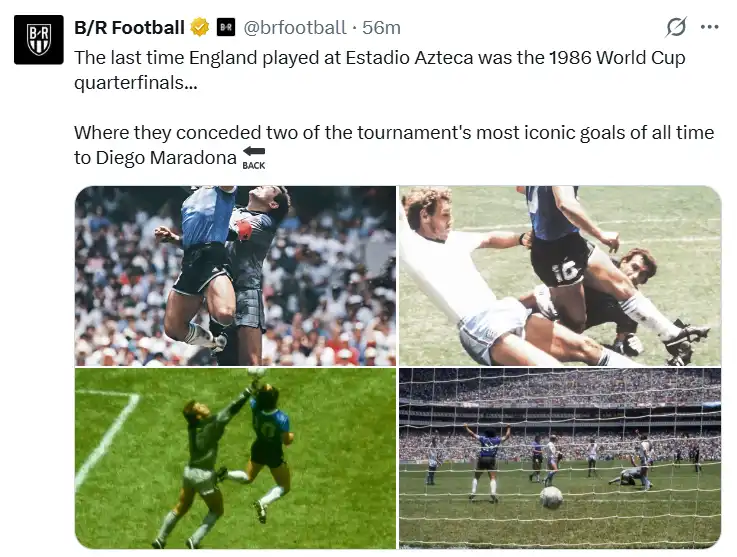Click the BACK arrow emoji in tweet
The height and width of the screenshot is (557, 737).
point(254,158)
